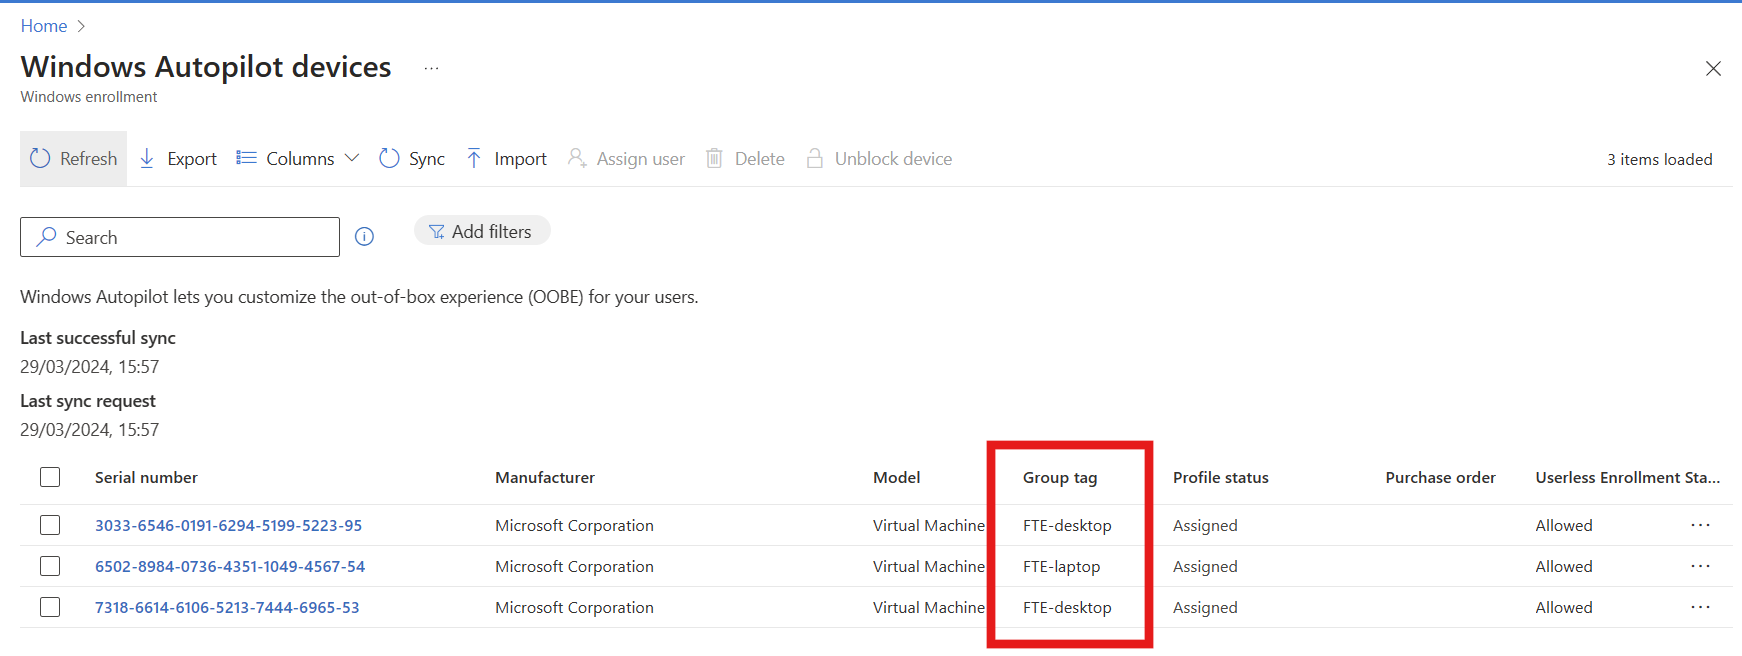This screenshot has height=656, width=1742.
Task: Click the Sync icon
Action: [389, 158]
